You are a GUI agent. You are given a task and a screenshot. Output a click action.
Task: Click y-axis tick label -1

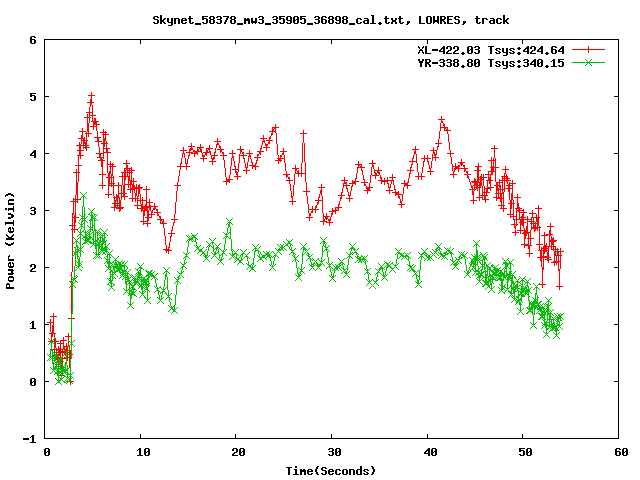[x=29, y=439]
